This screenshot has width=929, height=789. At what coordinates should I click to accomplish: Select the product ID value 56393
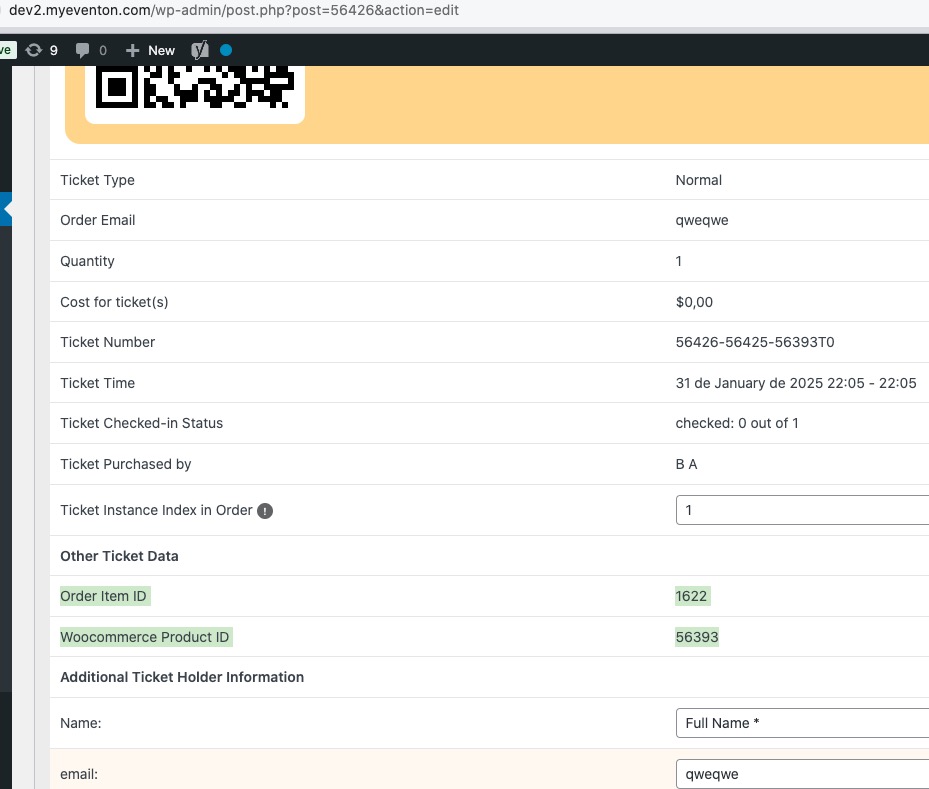coord(697,637)
